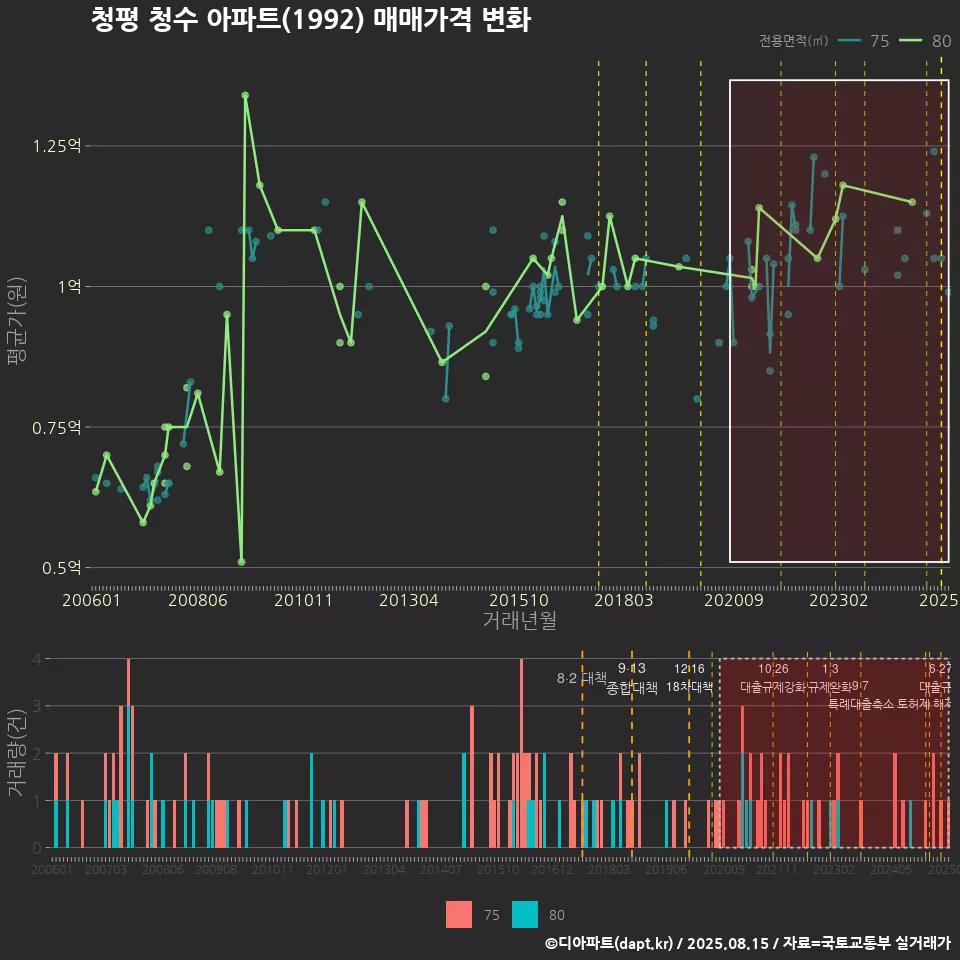960x960 pixels.
Task: Click the chart title 청평 청수 아파트(1992) 매매가격 변화
Action: pos(310,20)
